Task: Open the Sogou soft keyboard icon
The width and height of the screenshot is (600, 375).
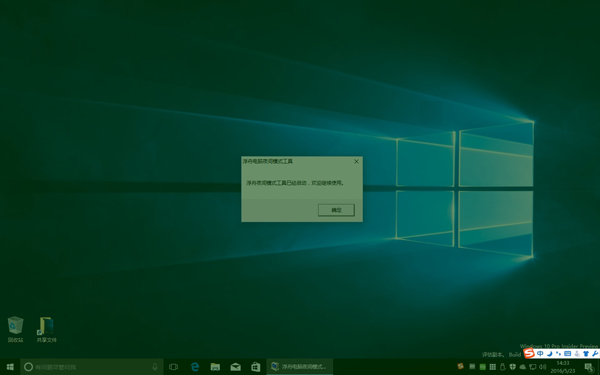Action: tap(567, 354)
